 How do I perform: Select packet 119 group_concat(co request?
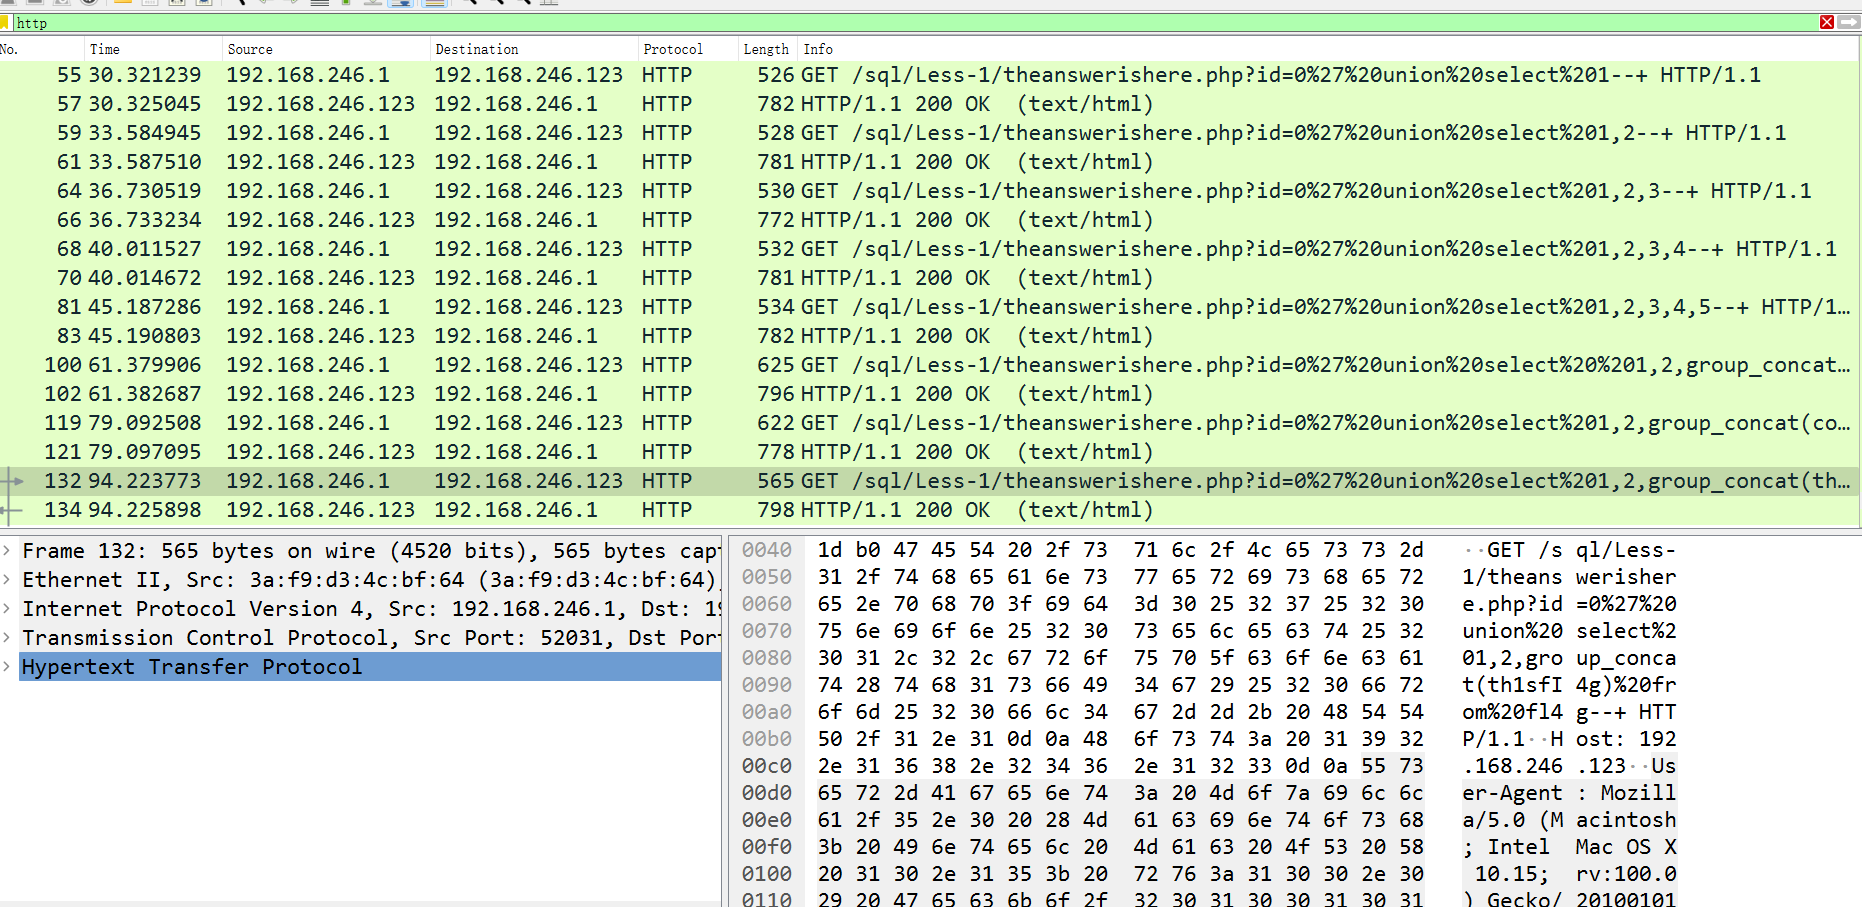[930, 423]
